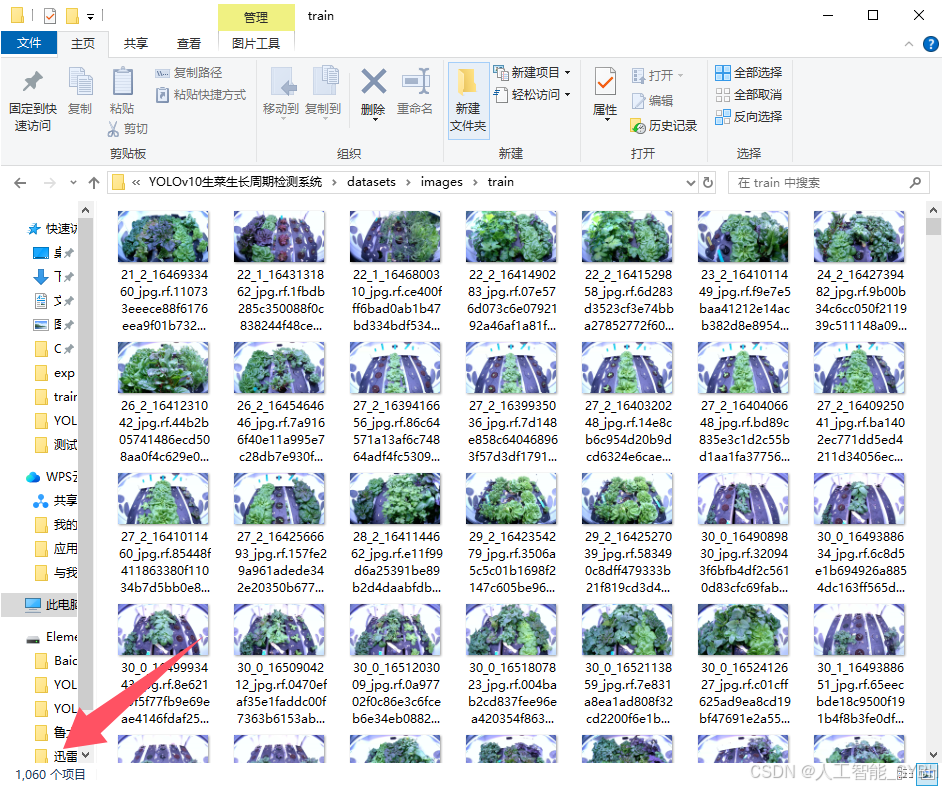
Task: Click the title bar properties checkmark icon
Action: point(50,16)
